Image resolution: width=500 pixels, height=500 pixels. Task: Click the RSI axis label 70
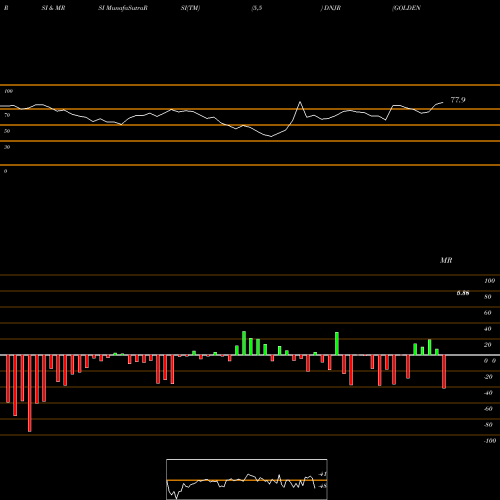(7, 115)
